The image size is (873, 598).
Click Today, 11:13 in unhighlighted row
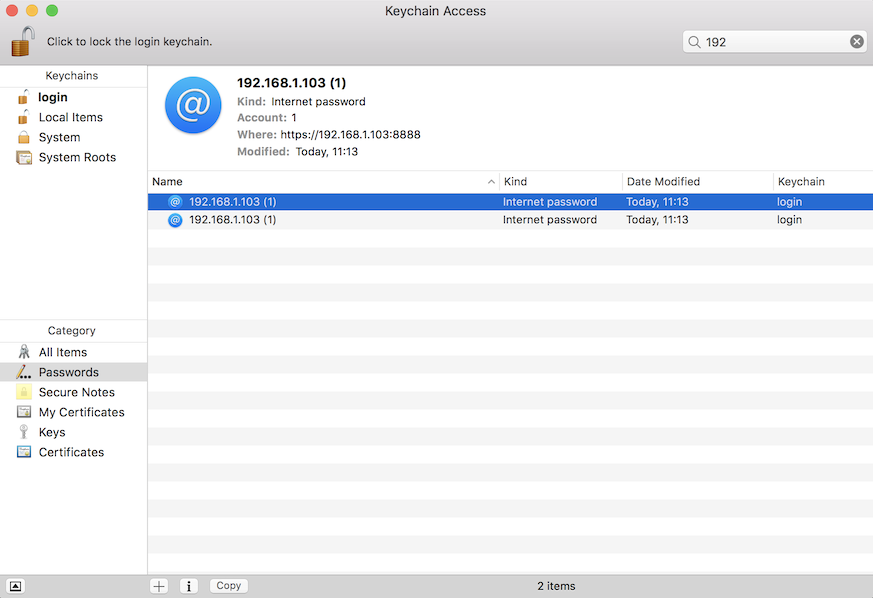pyautogui.click(x=657, y=220)
